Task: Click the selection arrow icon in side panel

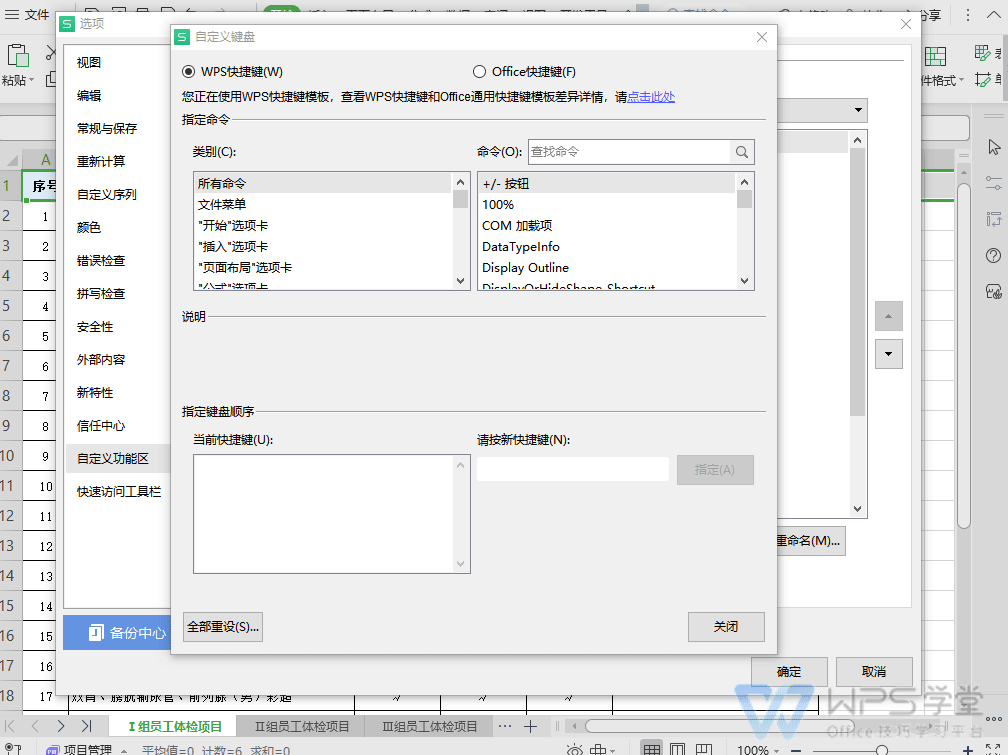Action: click(x=994, y=147)
